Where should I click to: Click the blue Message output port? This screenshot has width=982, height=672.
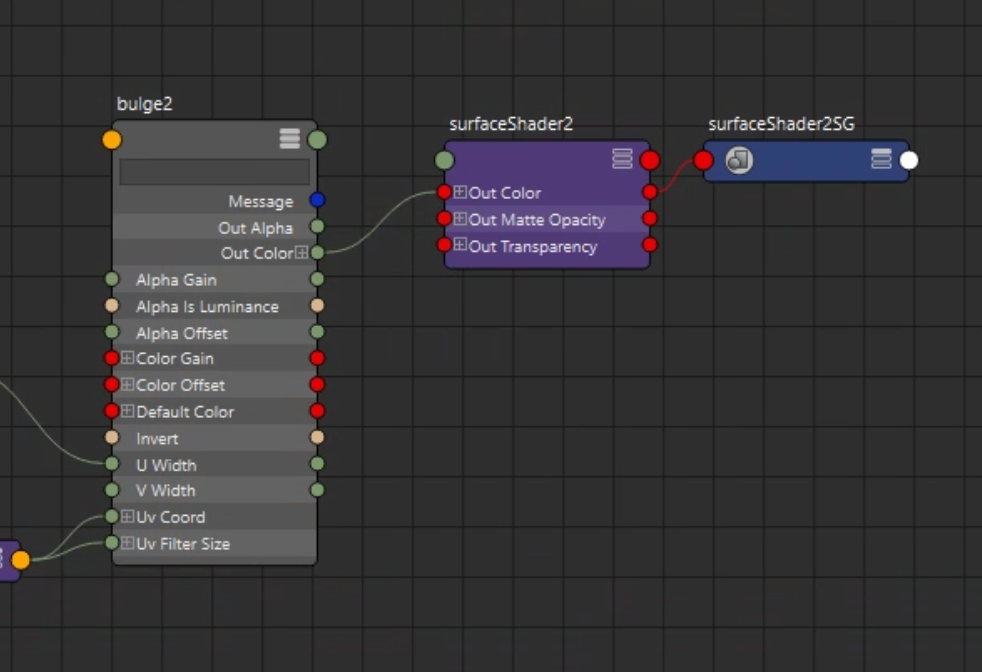tap(318, 200)
